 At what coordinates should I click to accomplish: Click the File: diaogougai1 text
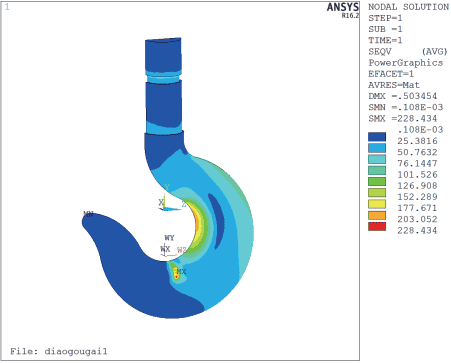(59, 351)
